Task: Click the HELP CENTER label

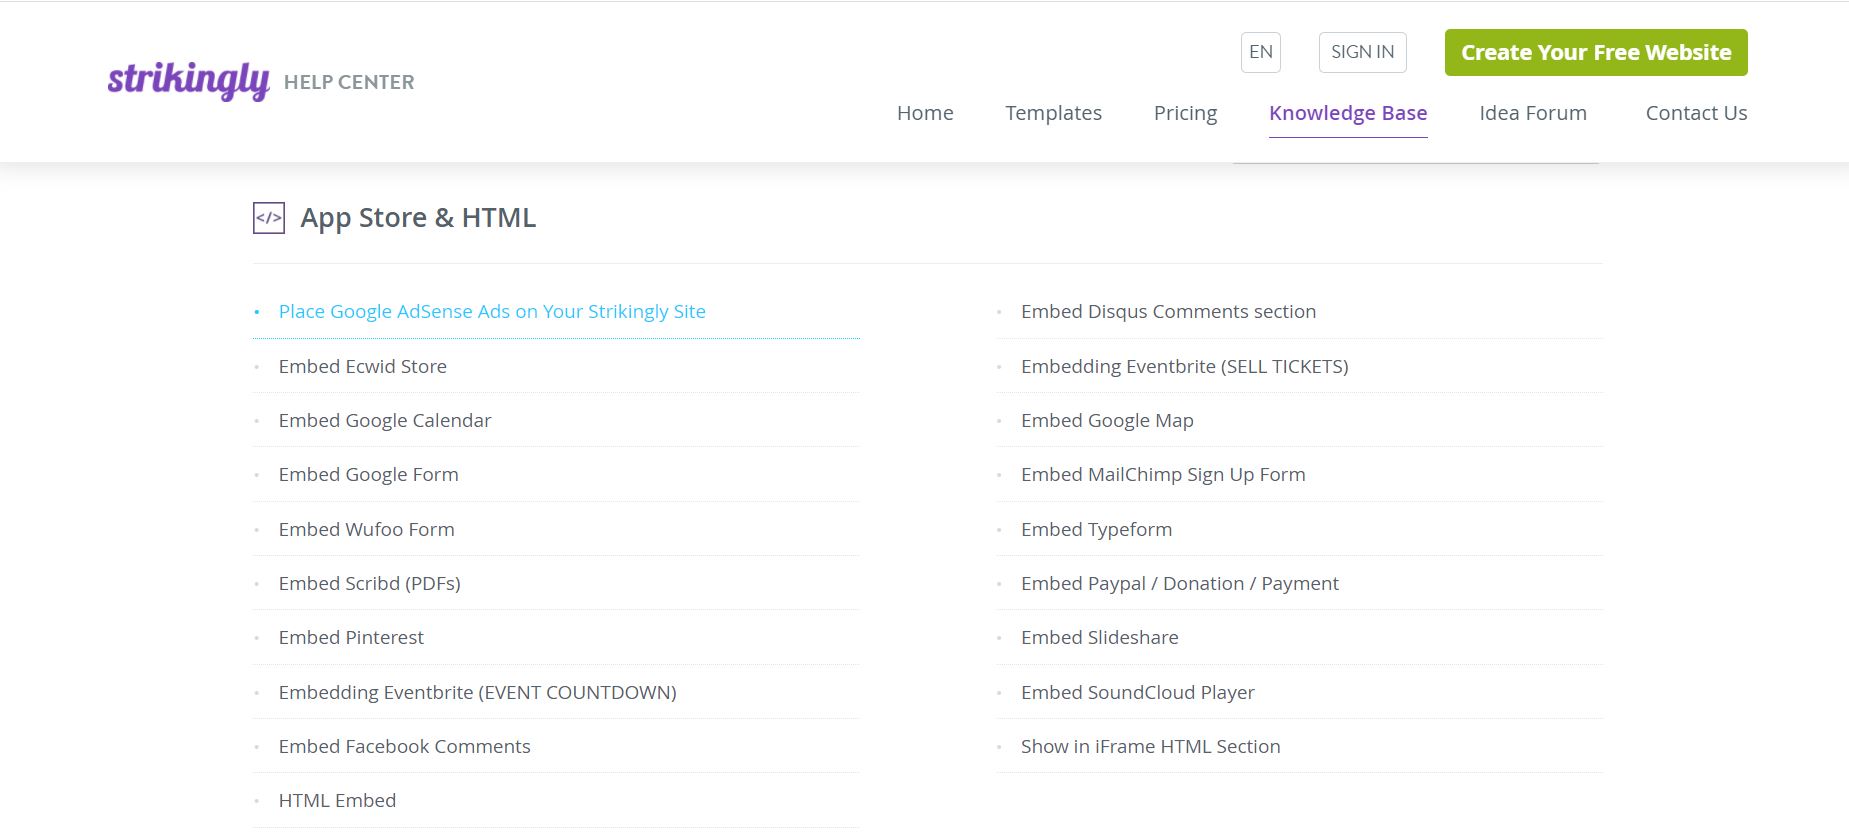Action: [x=349, y=82]
